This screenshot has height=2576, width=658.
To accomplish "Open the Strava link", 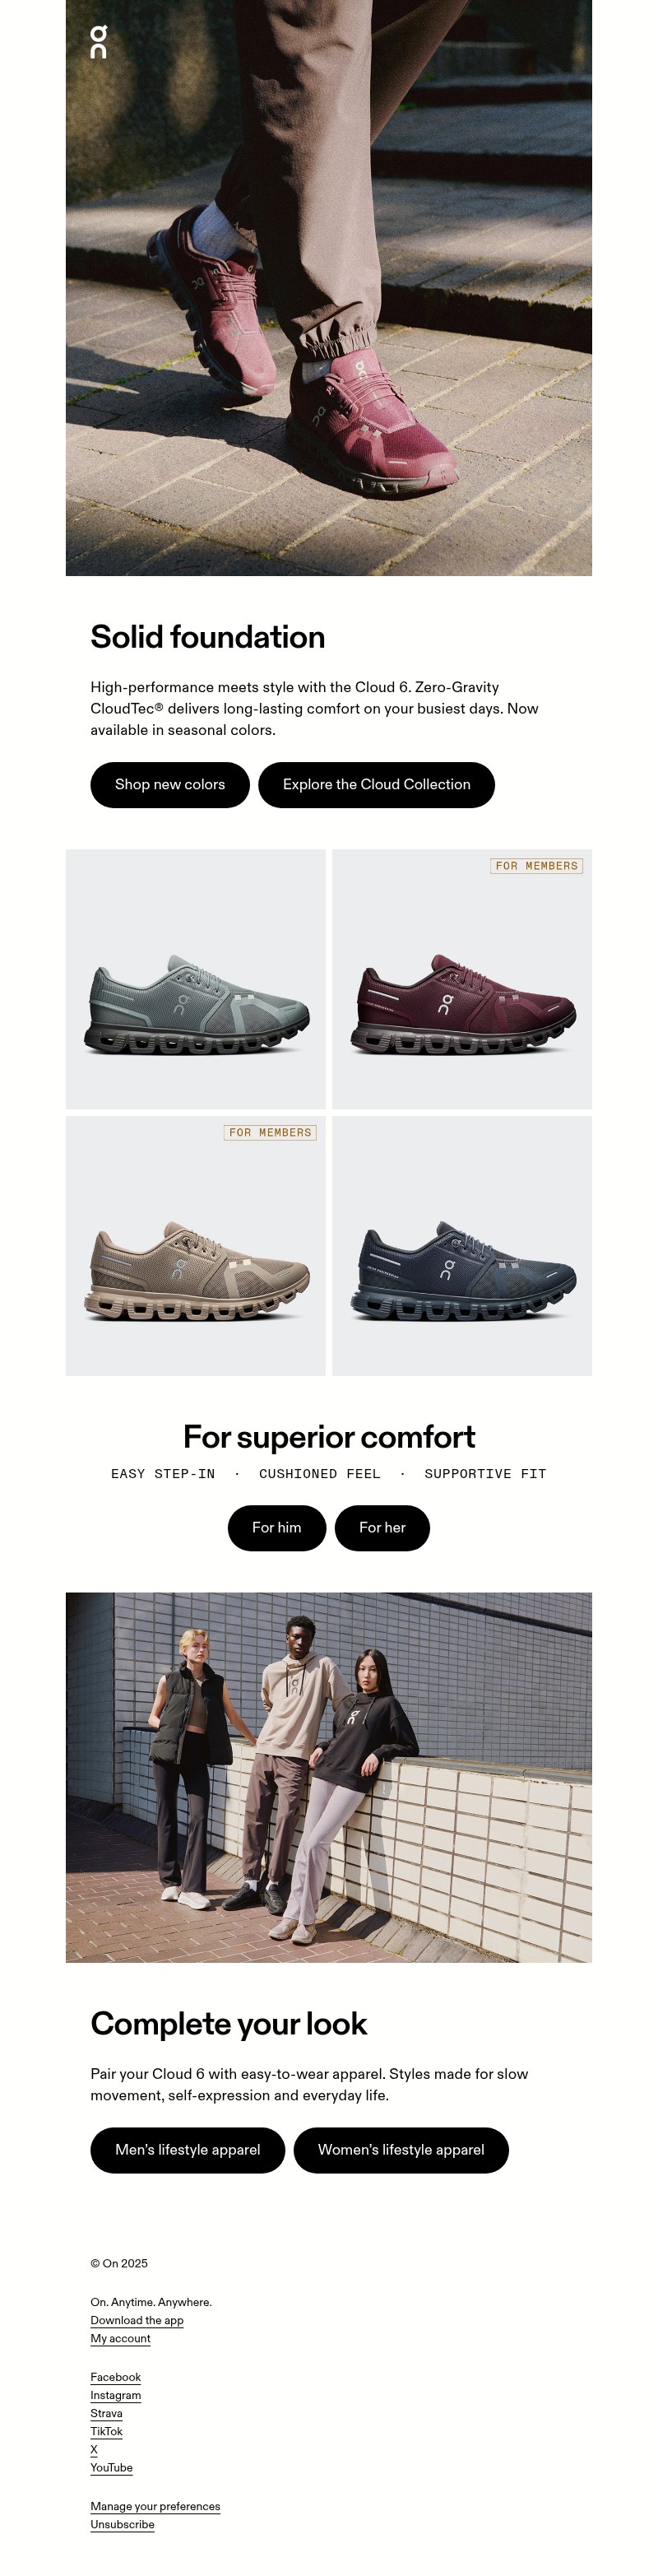I will tap(107, 2412).
